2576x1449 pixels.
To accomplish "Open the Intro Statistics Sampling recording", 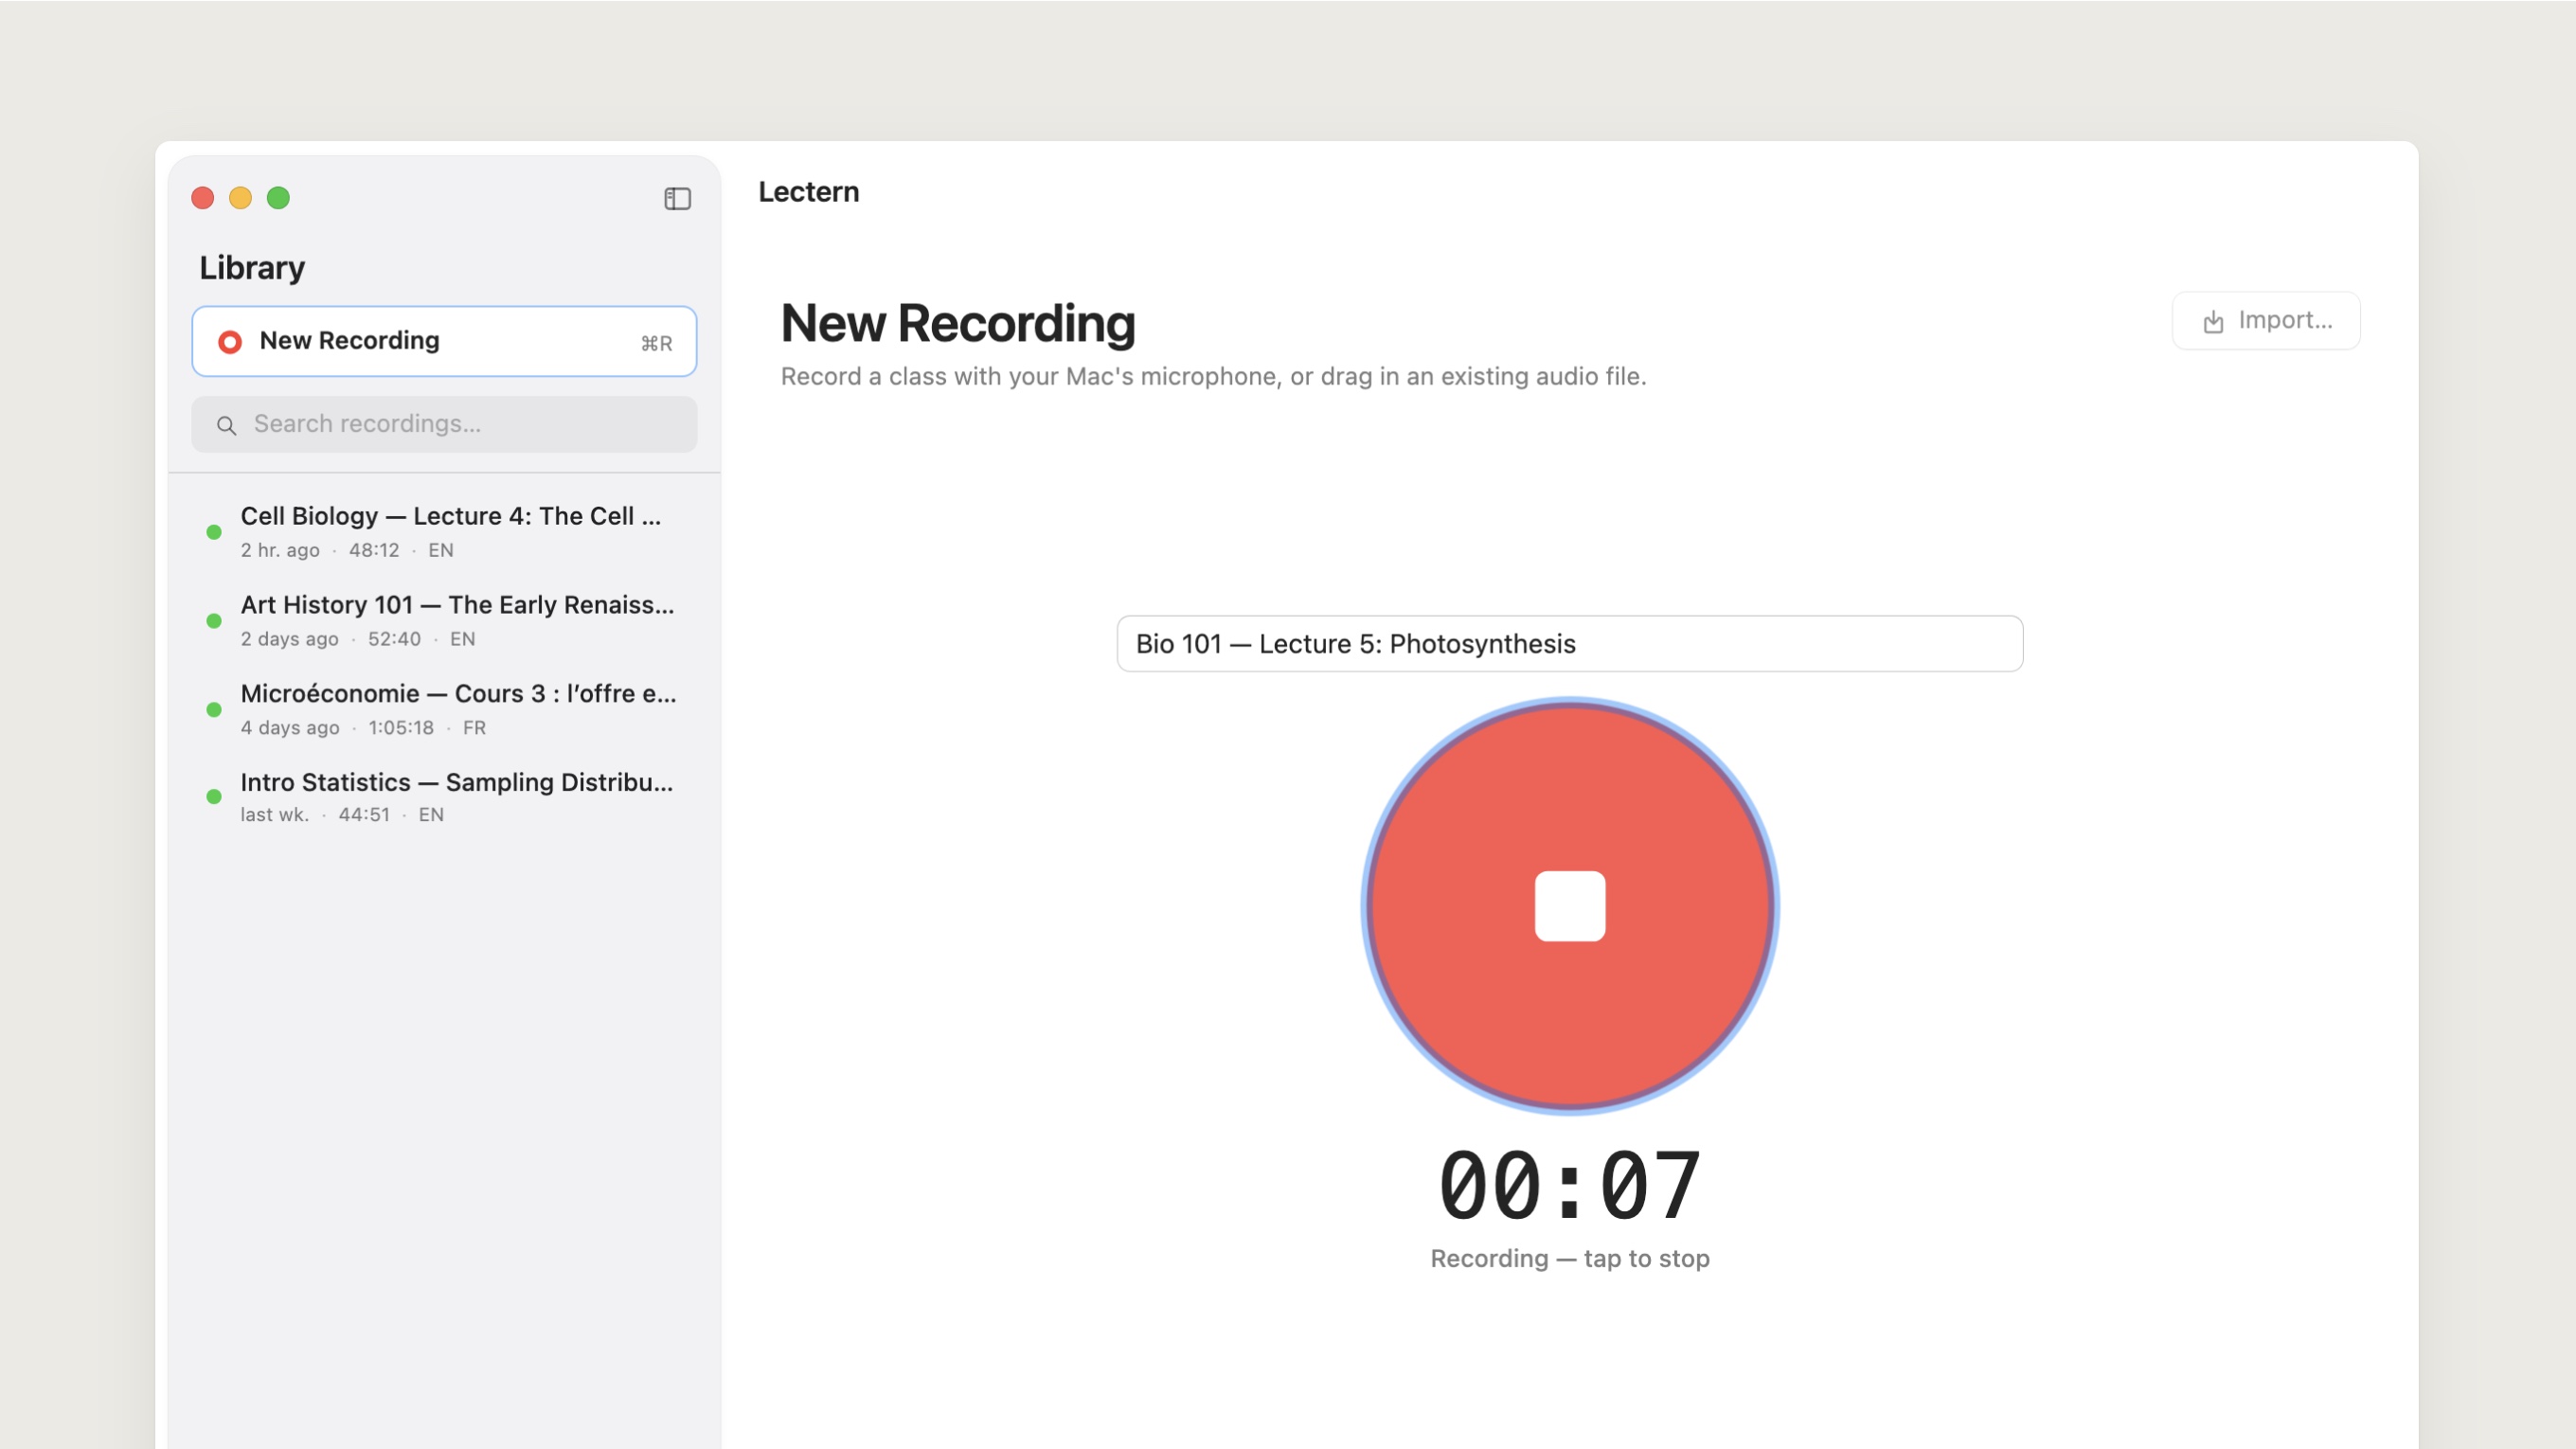I will pos(444,797).
